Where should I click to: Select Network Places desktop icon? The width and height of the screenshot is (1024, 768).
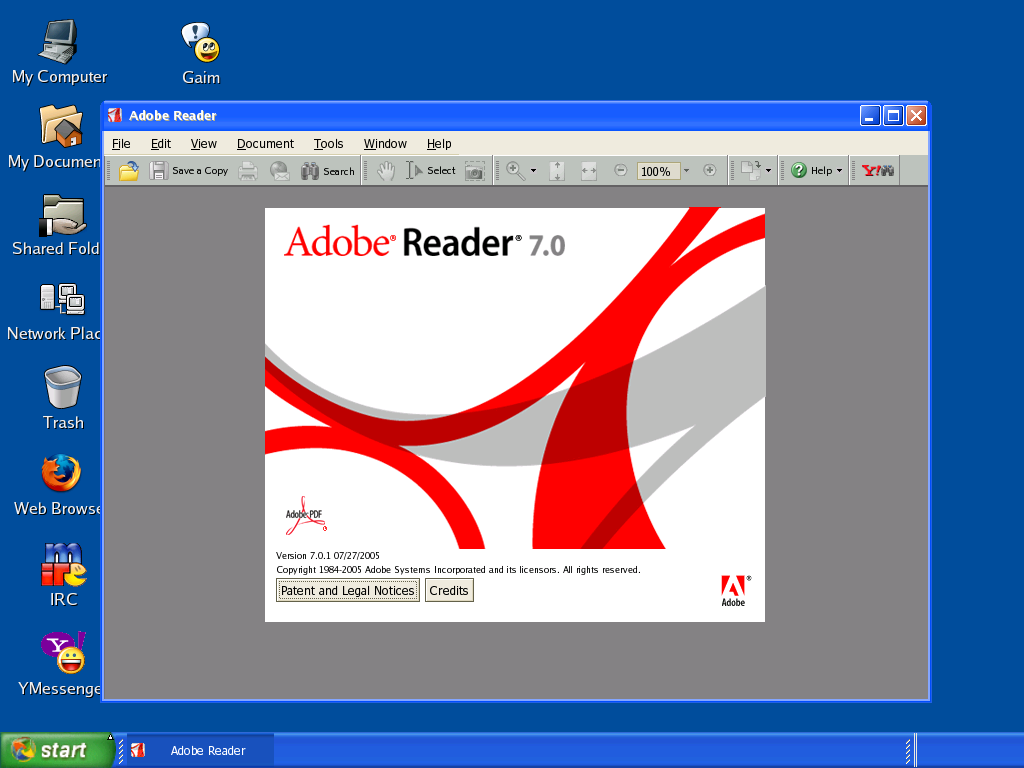point(56,312)
